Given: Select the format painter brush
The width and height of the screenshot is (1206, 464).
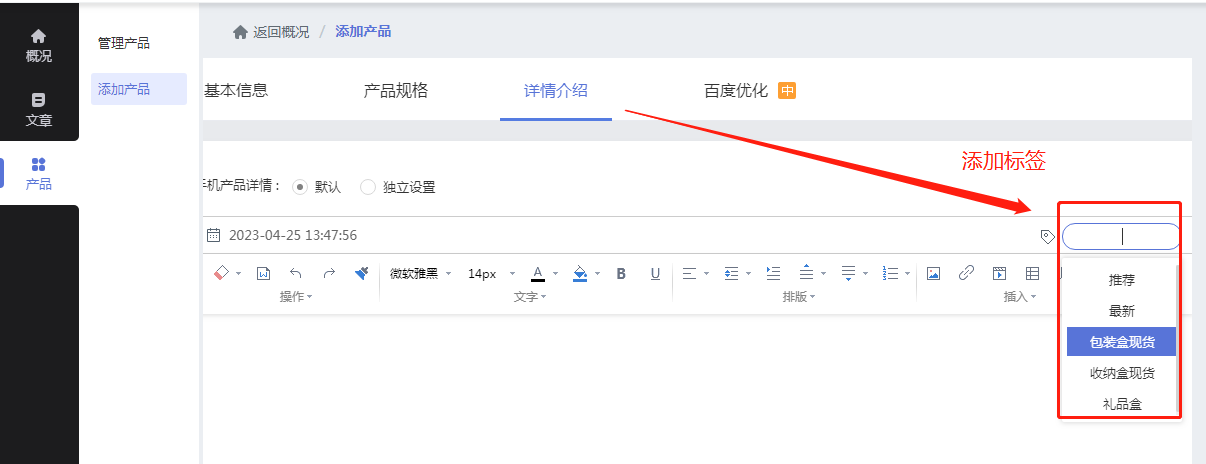Looking at the screenshot, I should pyautogui.click(x=361, y=273).
